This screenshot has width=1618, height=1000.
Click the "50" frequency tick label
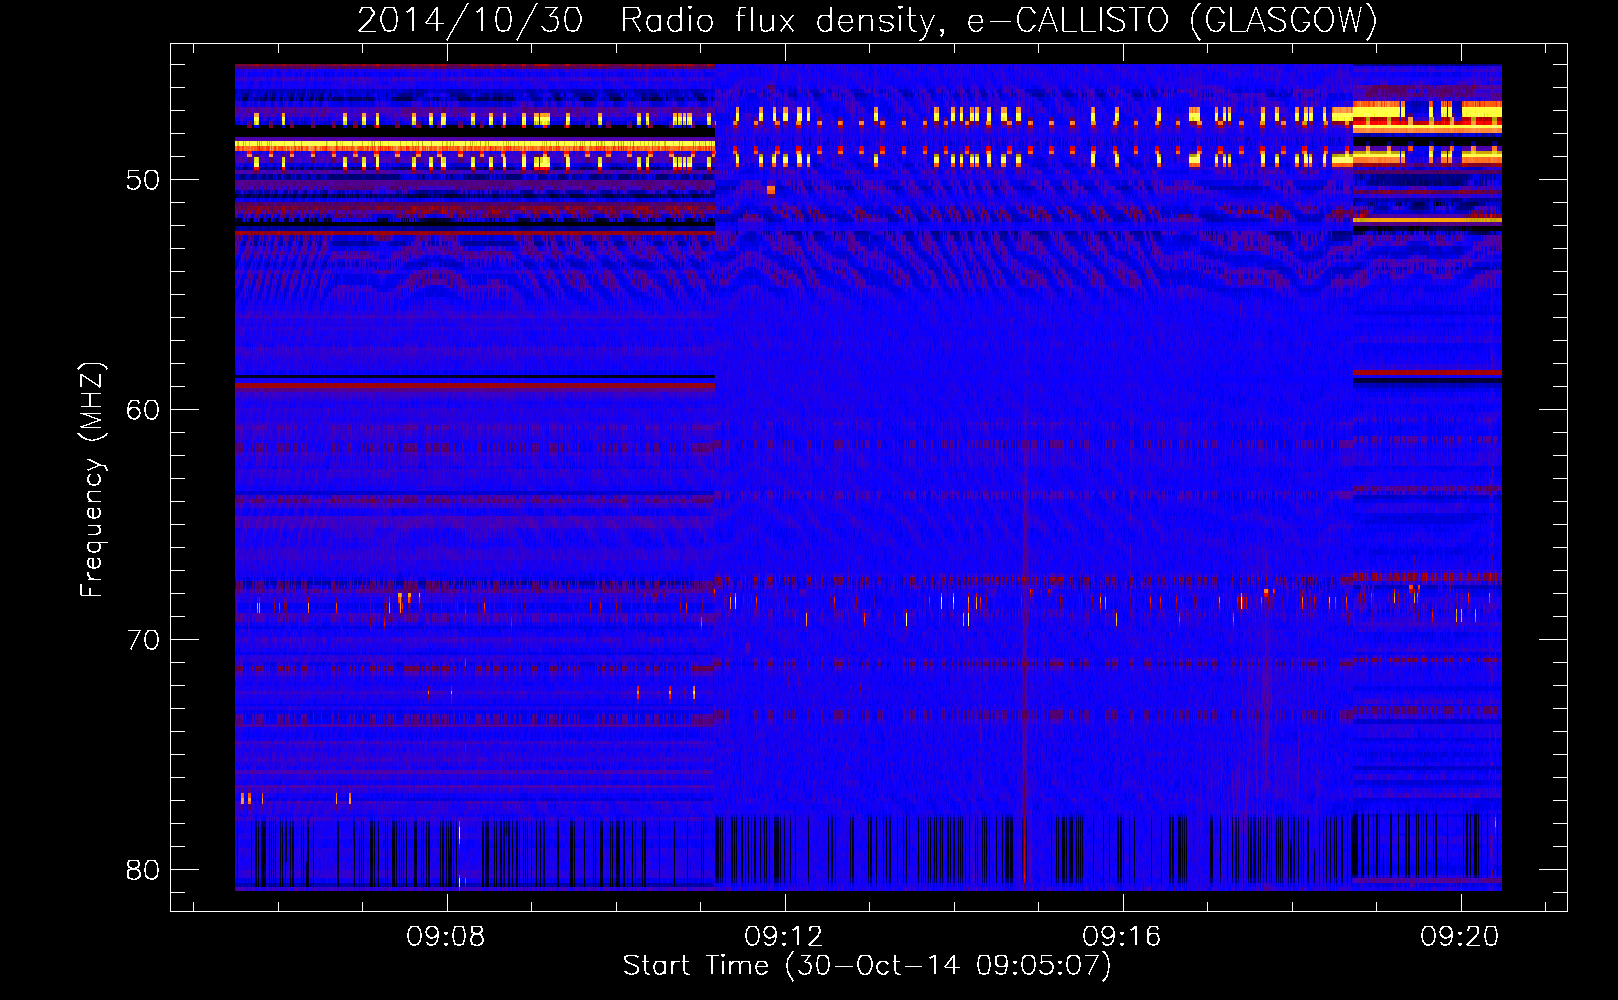click(x=143, y=180)
